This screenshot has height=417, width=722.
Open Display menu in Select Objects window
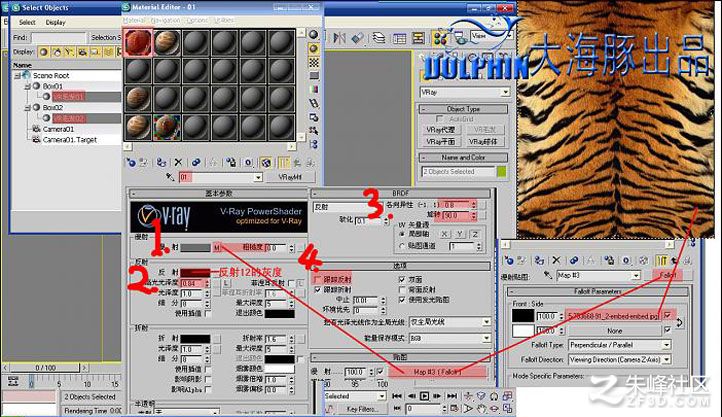click(x=55, y=22)
